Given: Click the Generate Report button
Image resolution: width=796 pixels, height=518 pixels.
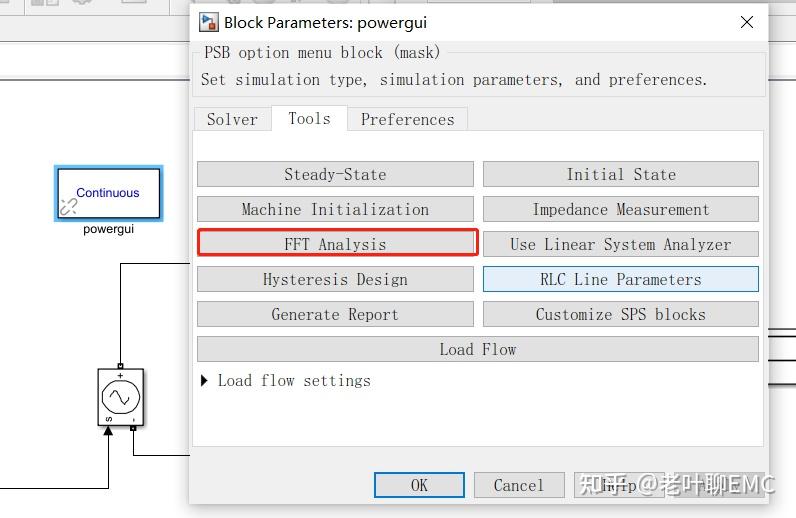Looking at the screenshot, I should (x=335, y=314).
